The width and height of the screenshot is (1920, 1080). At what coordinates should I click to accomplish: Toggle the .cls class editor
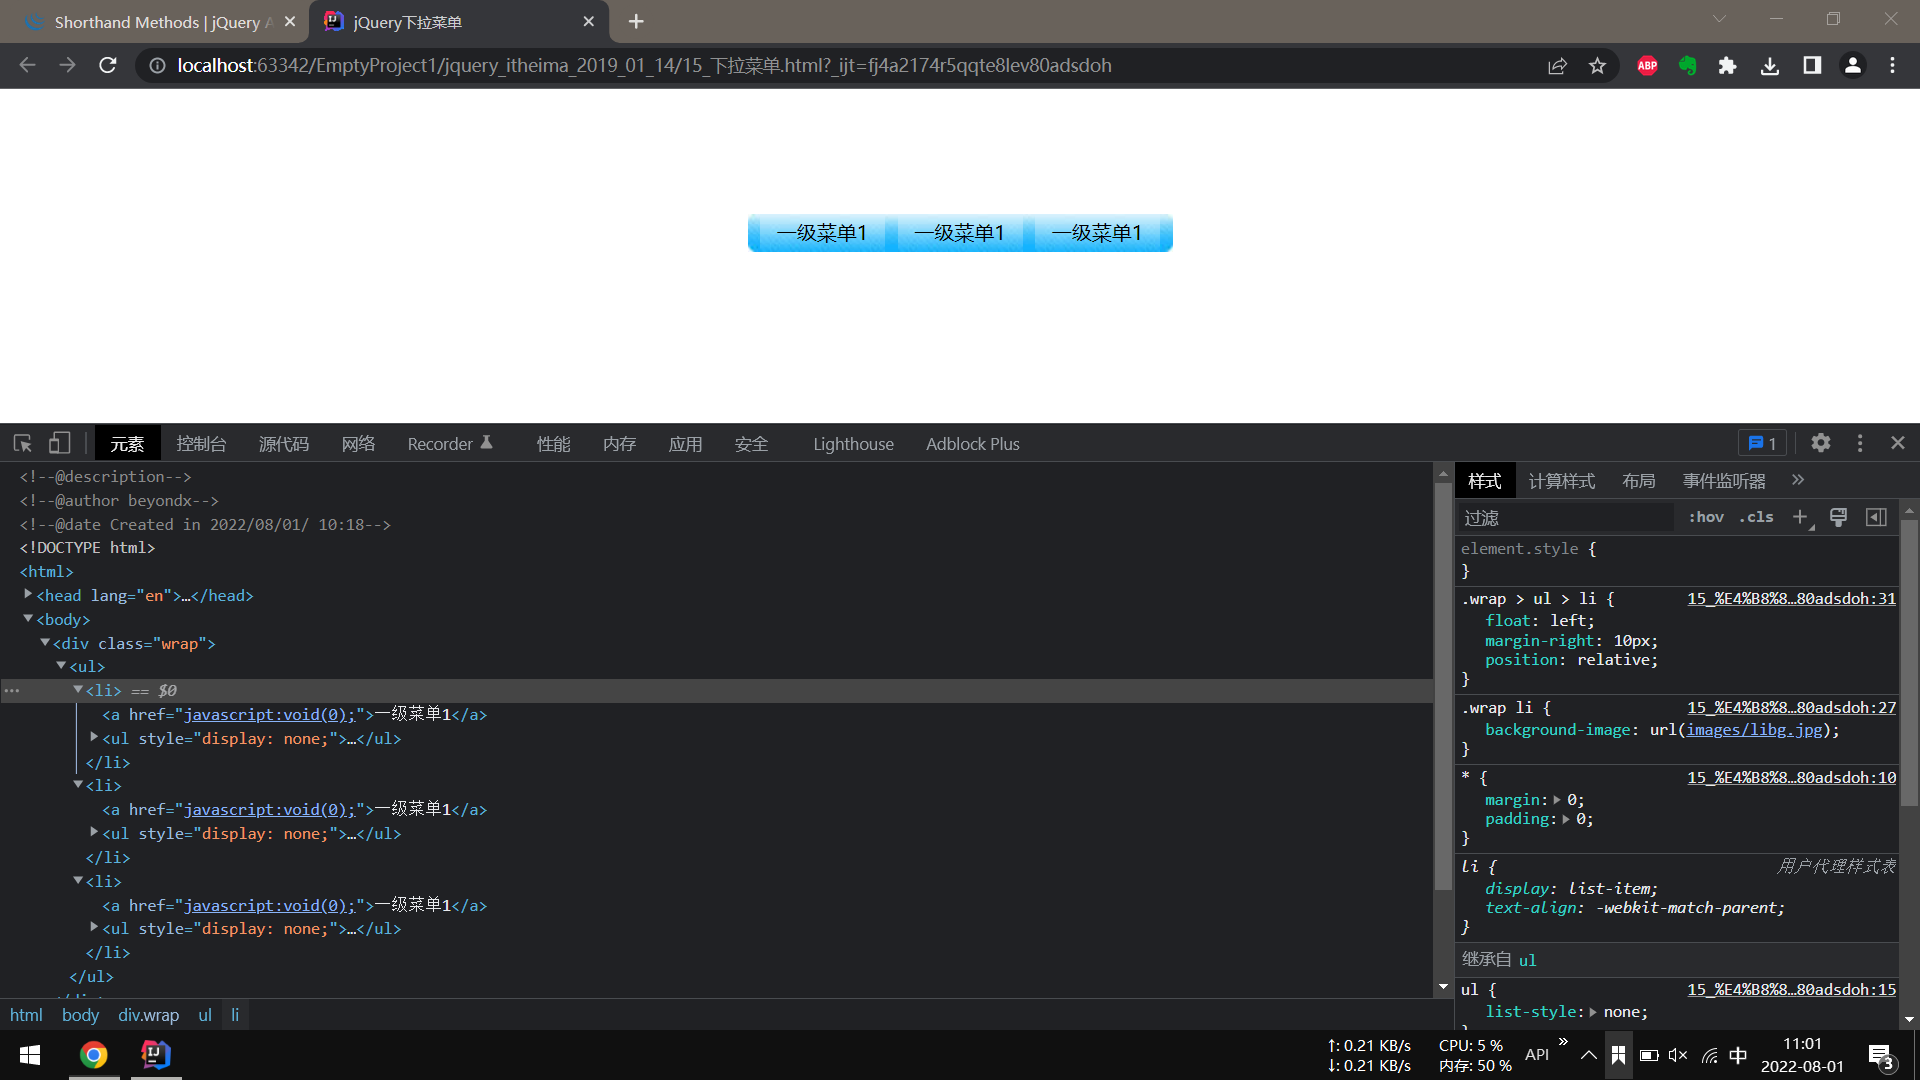click(1756, 517)
